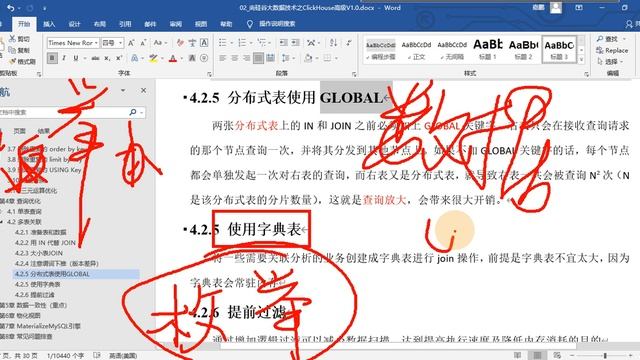Click the text effects icon

point(134,58)
